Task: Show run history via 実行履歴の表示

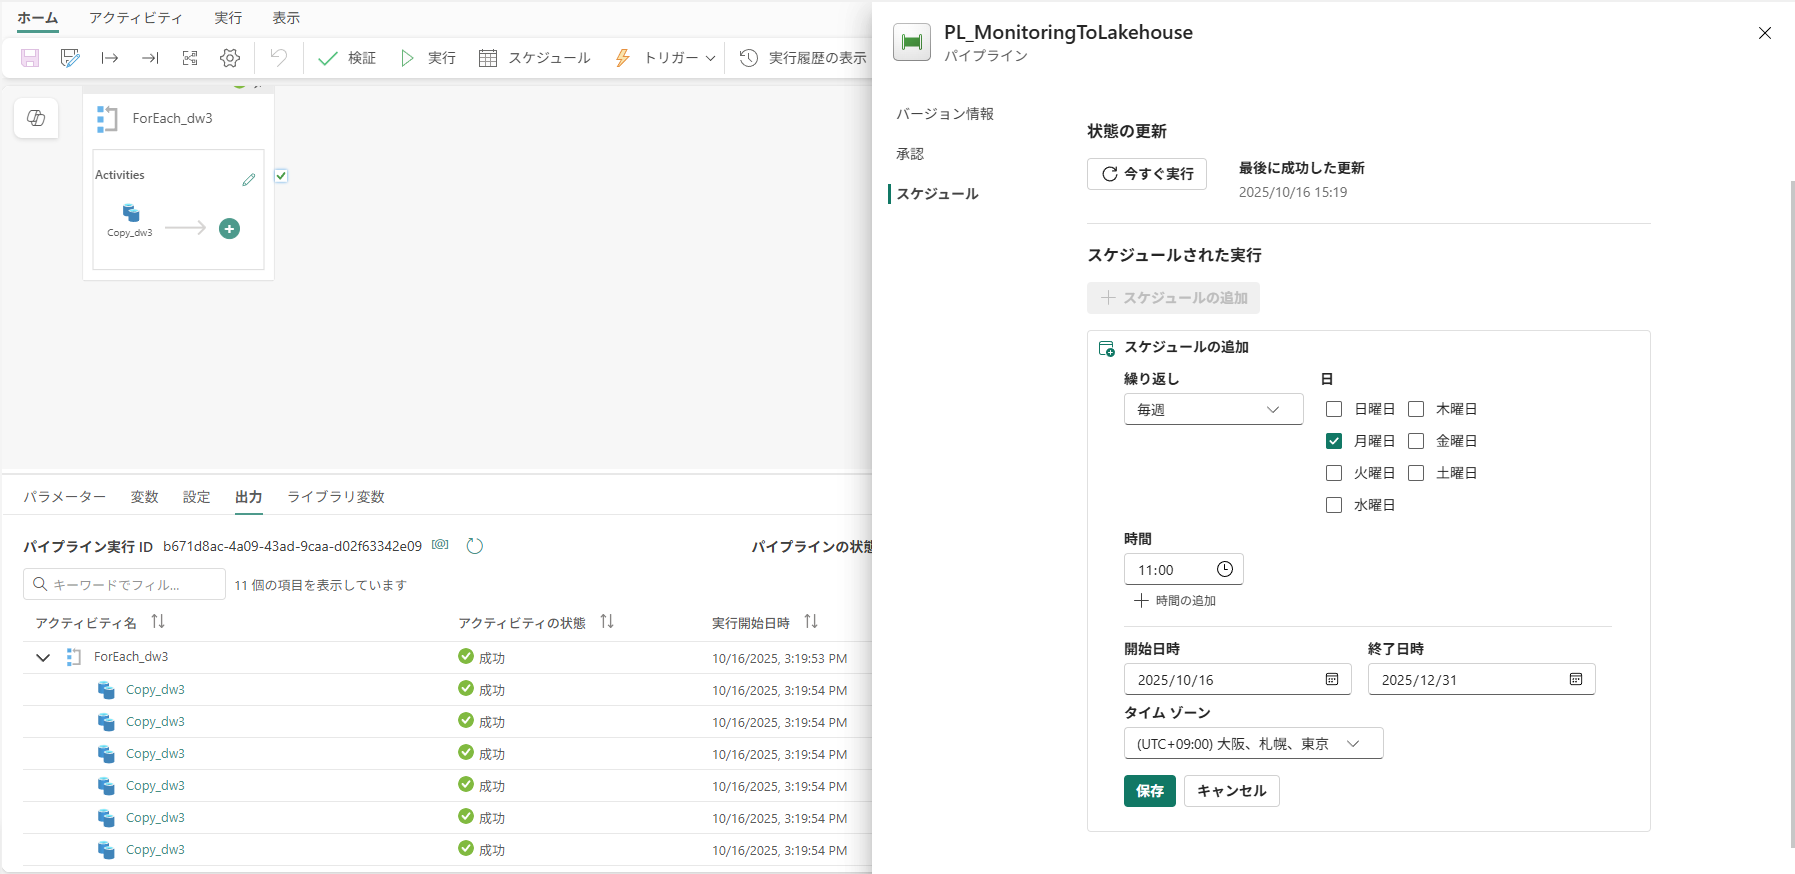Action: pos(803,58)
